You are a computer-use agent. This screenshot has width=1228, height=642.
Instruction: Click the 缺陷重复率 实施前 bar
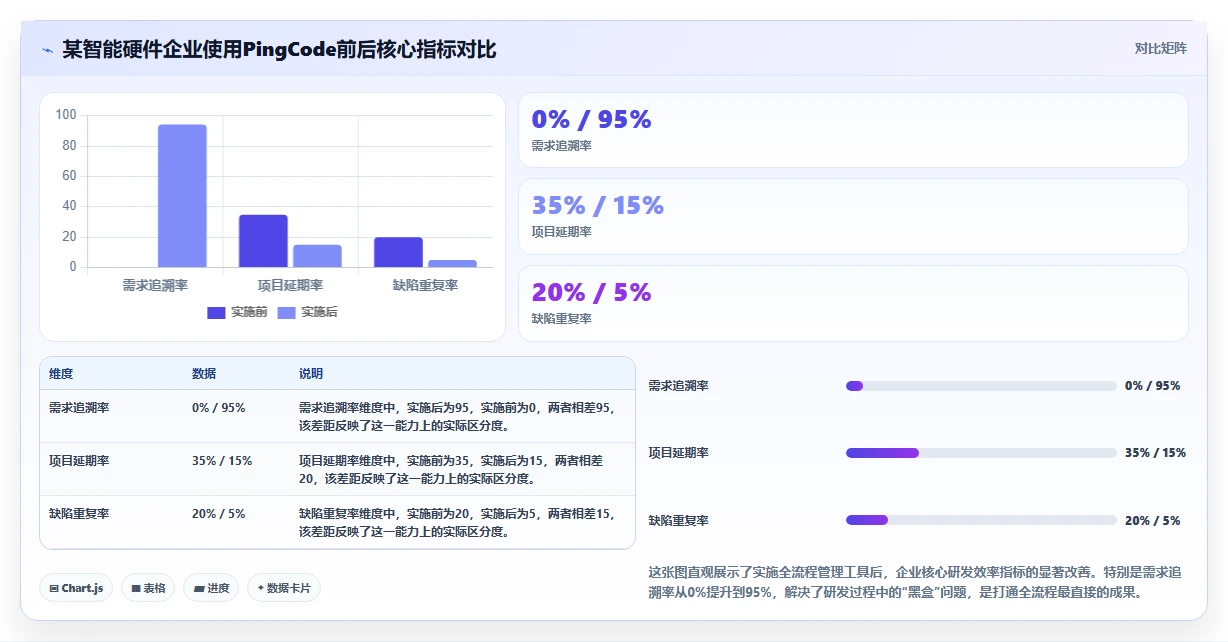tap(398, 252)
